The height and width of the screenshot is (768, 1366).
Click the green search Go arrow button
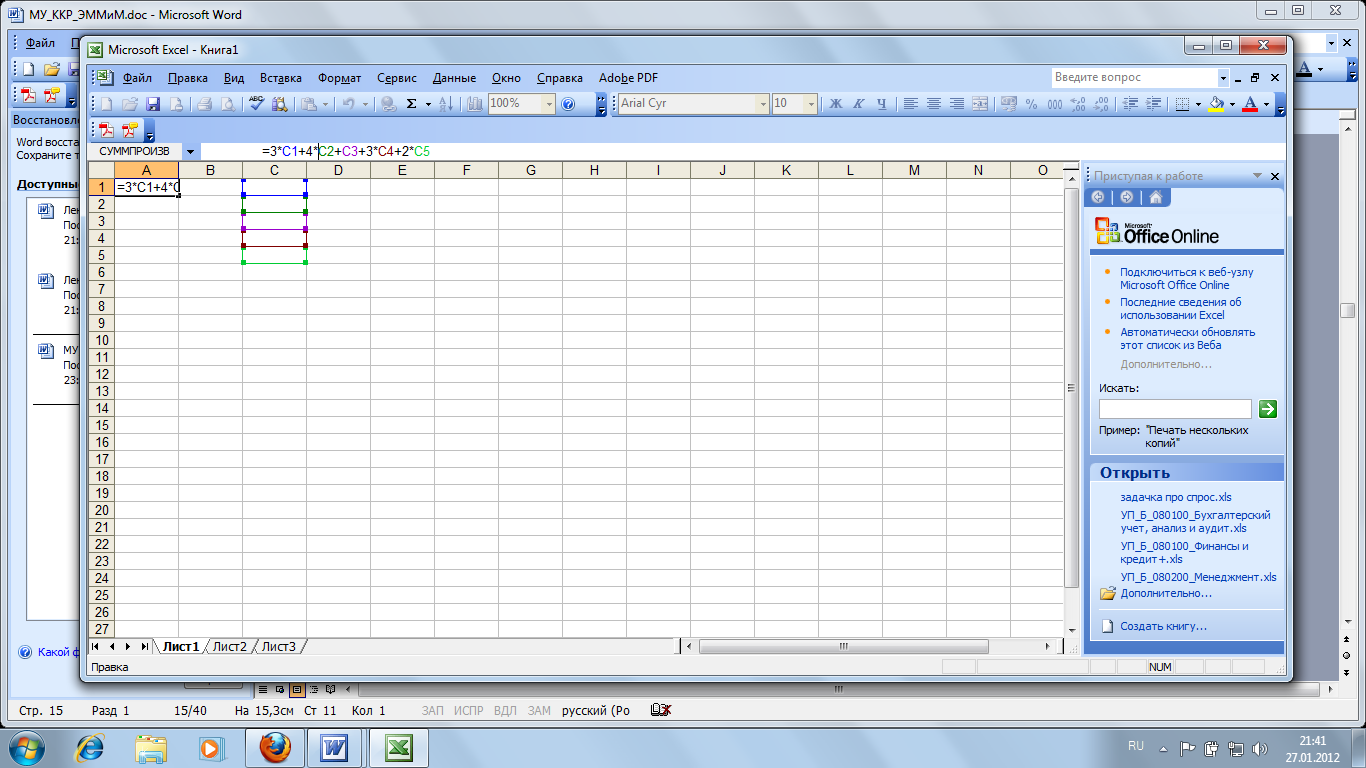1268,408
